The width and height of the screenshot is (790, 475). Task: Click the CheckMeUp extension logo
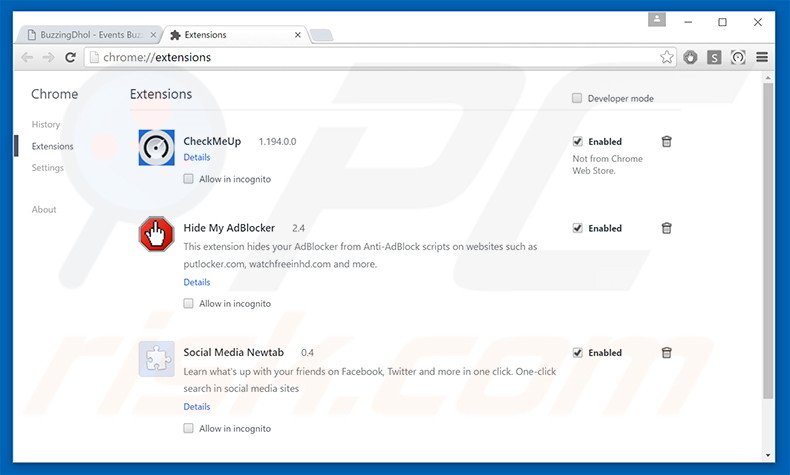(157, 148)
